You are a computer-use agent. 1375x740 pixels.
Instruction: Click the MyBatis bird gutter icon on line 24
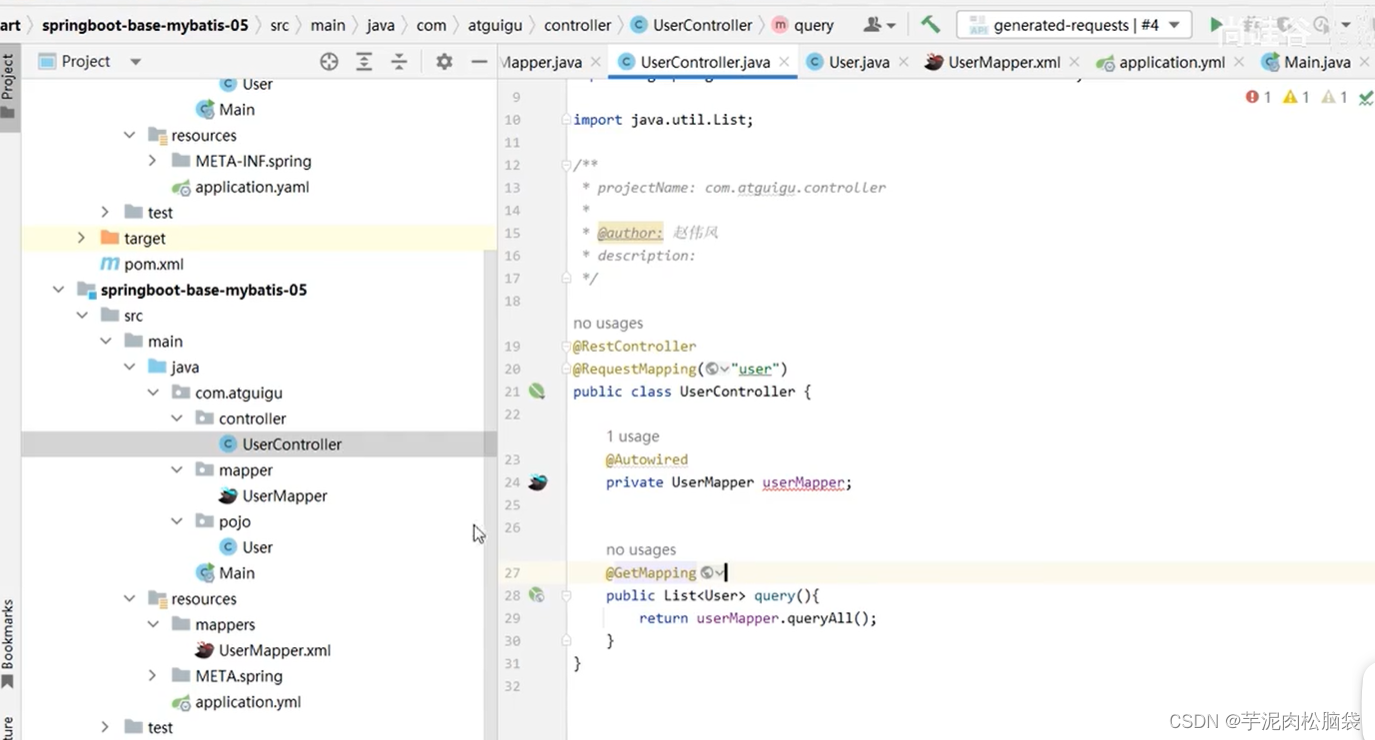pyautogui.click(x=538, y=482)
